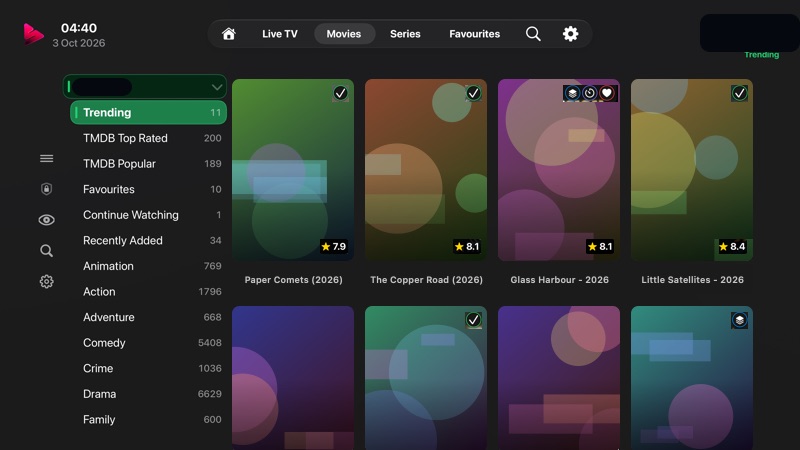
Task: Select Favourites in the category list
Action: tap(148, 189)
